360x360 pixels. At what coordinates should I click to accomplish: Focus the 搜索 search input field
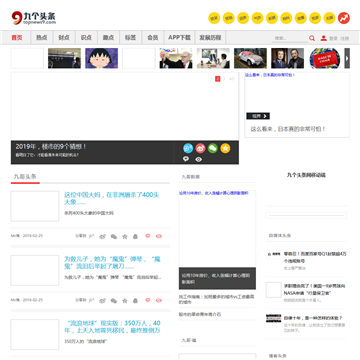click(x=290, y=38)
